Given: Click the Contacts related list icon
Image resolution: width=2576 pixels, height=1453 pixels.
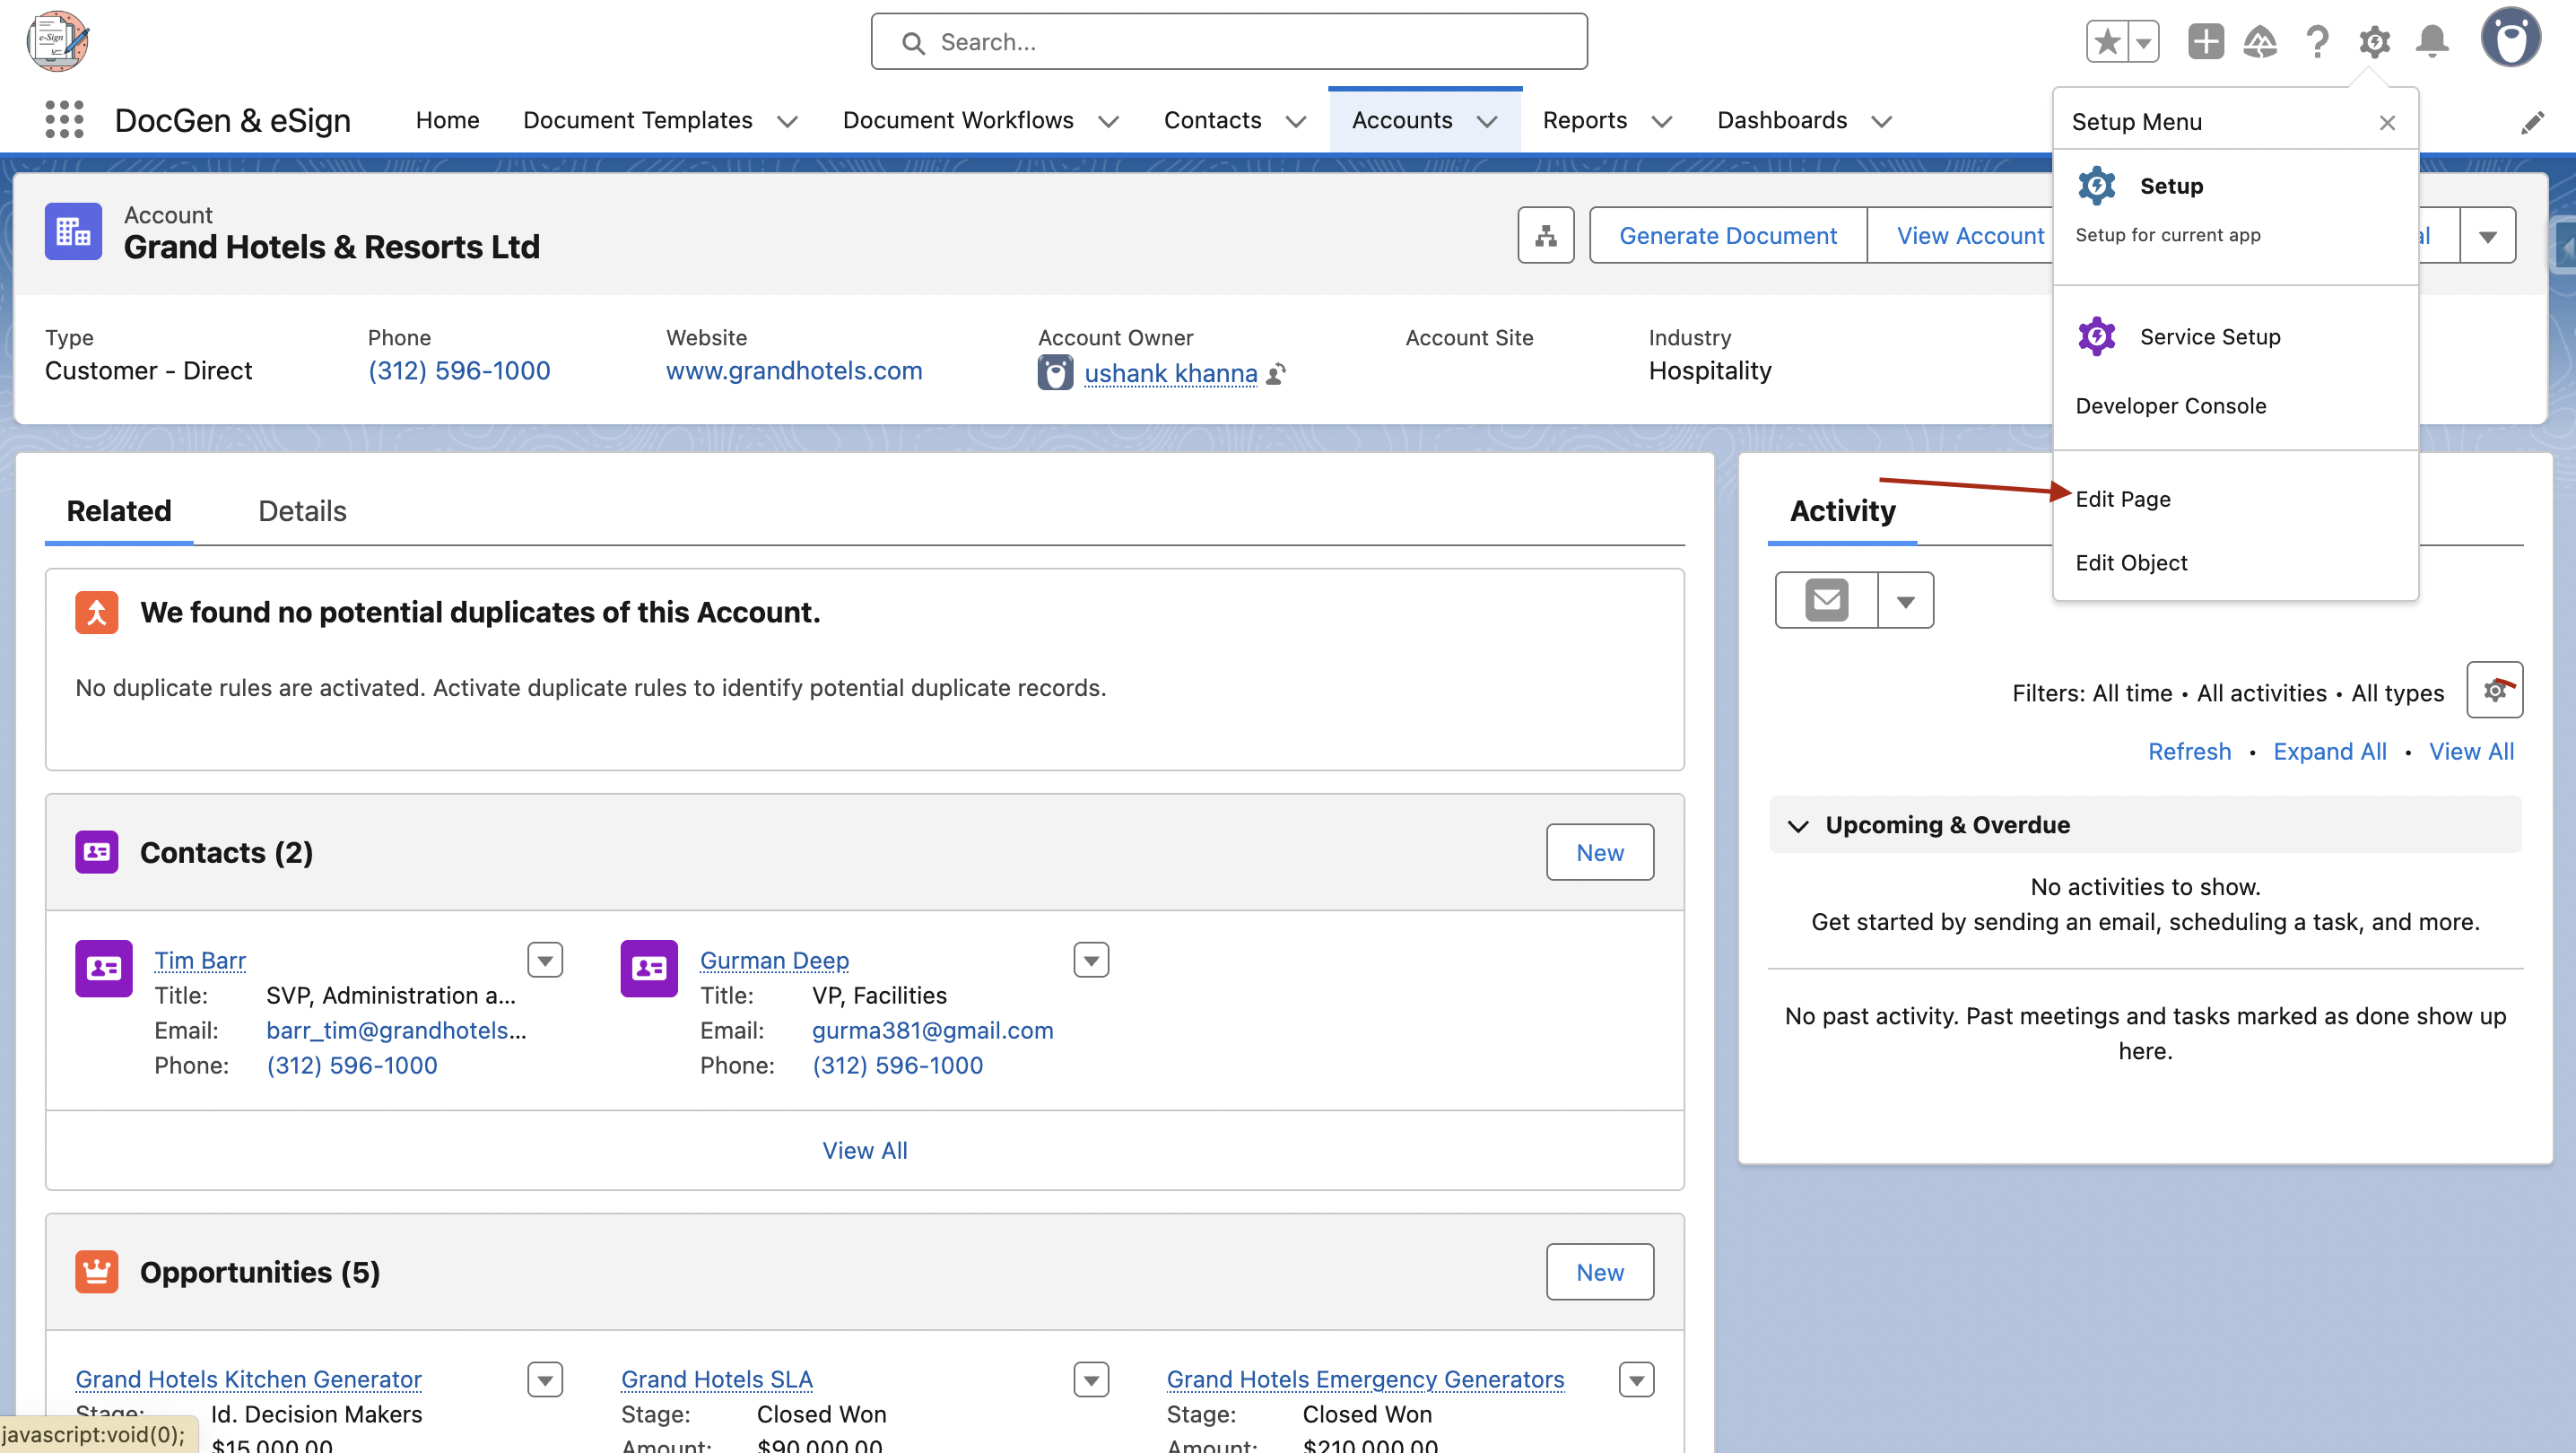Looking at the screenshot, I should (97, 852).
